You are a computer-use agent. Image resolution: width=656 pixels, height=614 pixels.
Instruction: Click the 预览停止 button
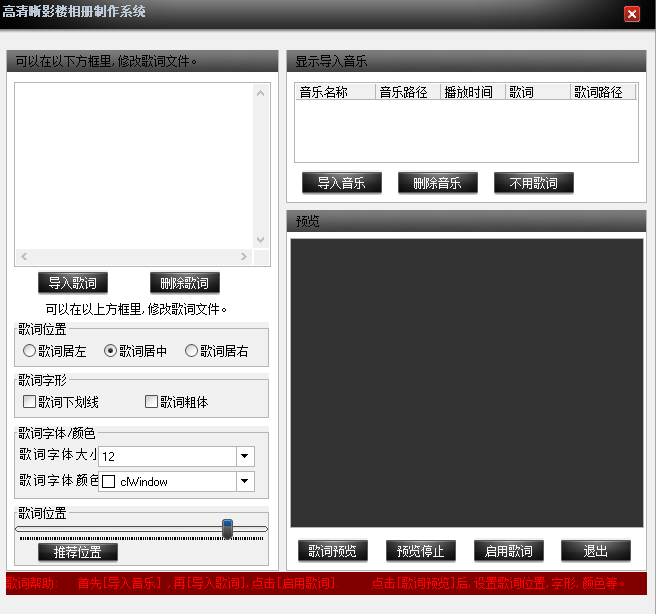421,551
